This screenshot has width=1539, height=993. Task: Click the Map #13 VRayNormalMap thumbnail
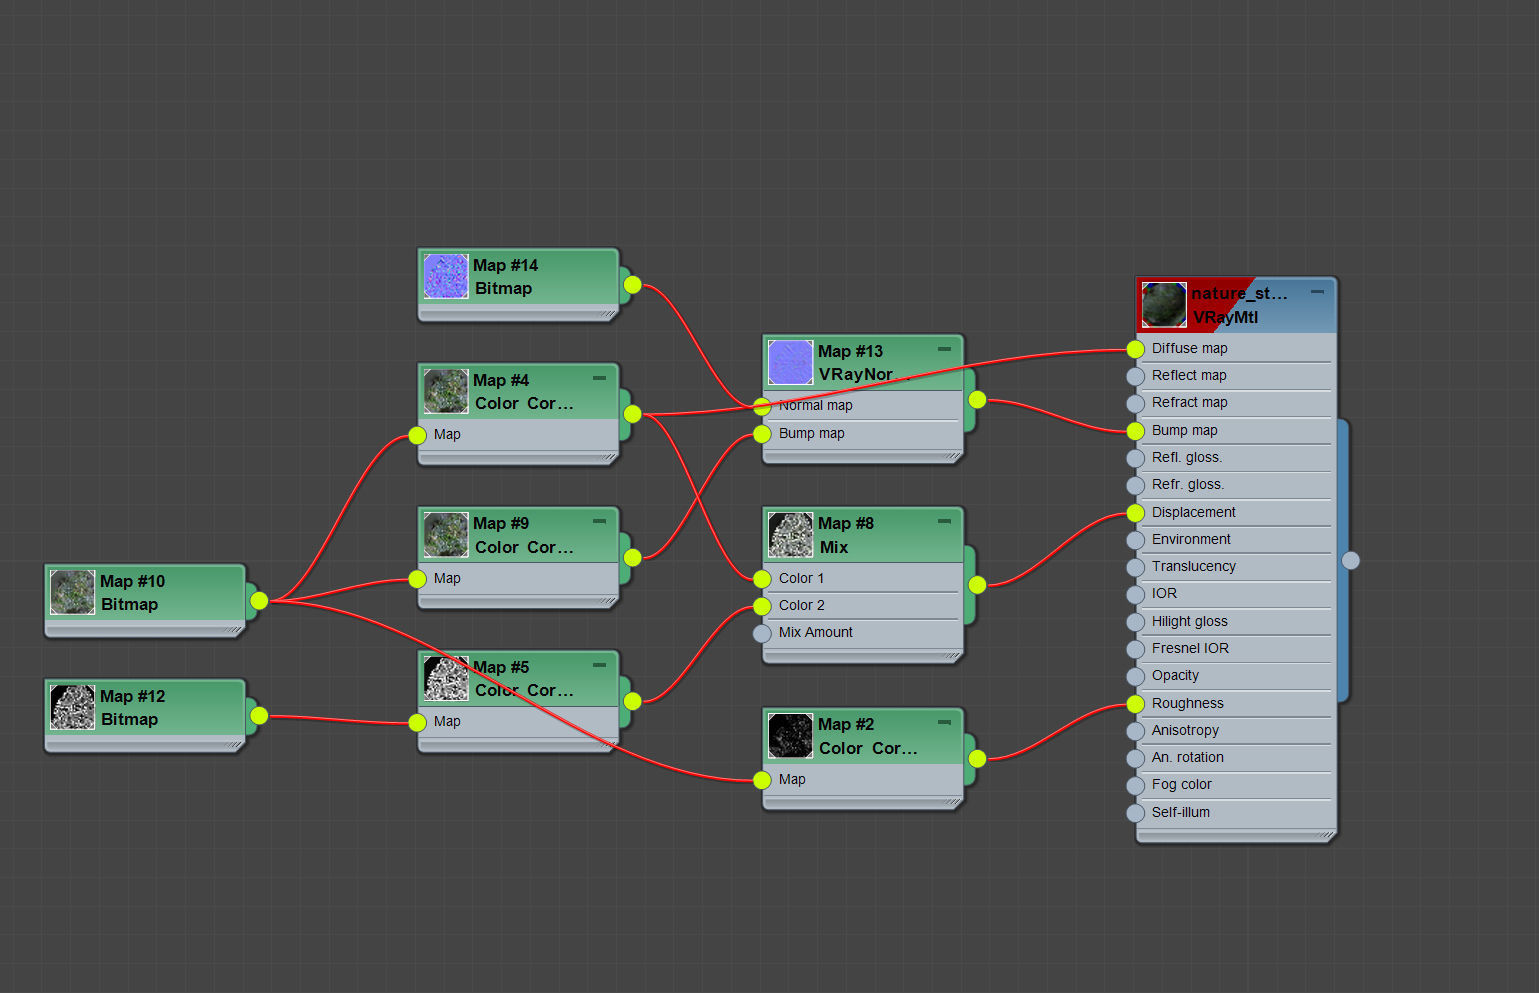(x=791, y=362)
